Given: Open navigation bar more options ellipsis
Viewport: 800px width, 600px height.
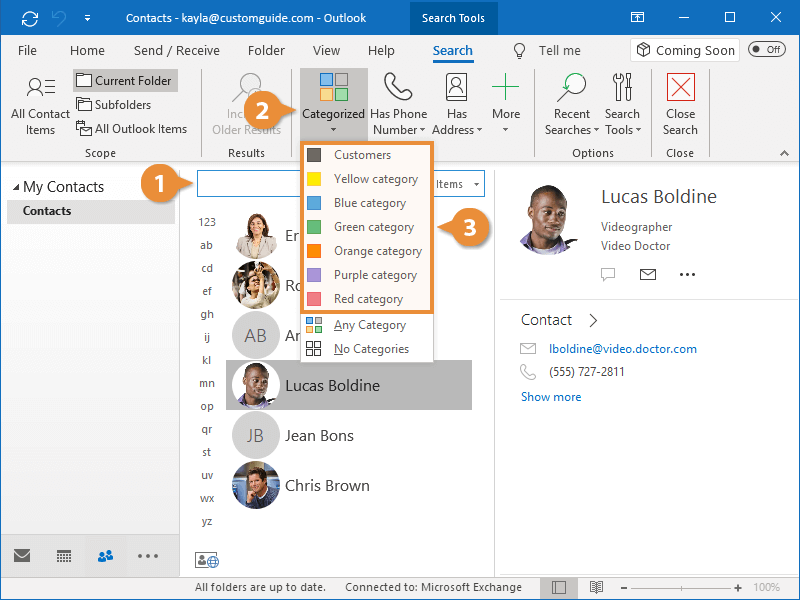Looking at the screenshot, I should point(148,556).
